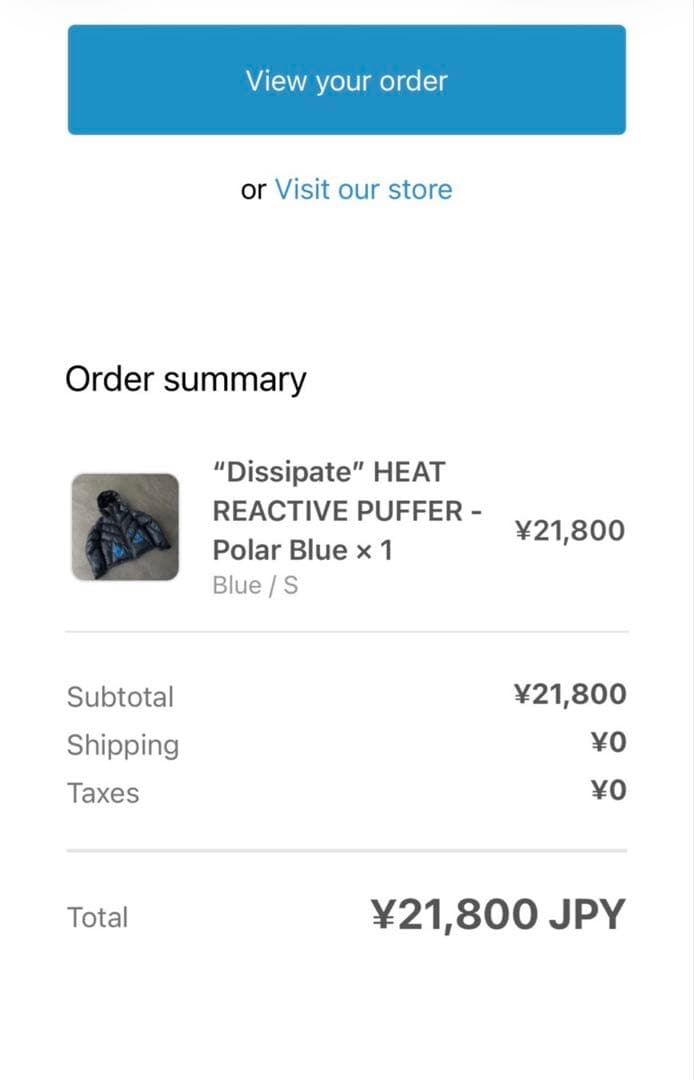Screen dimensions: 694x1080
Task: Click the Taxes ¥0 value
Action: [608, 791]
